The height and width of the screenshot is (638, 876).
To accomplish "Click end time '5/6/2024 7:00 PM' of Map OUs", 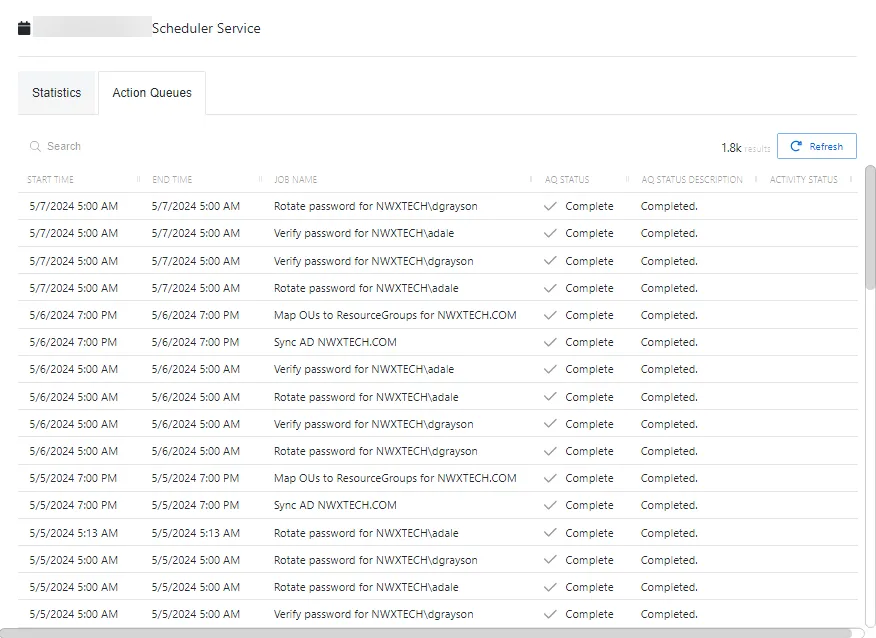I will click(x=196, y=315).
